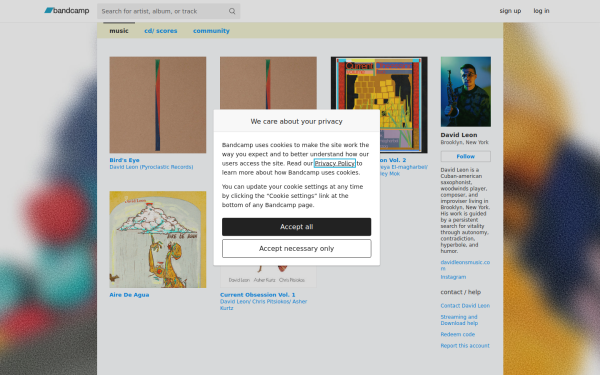
Task: Open the Aire De Agua title link
Action: 129,295
